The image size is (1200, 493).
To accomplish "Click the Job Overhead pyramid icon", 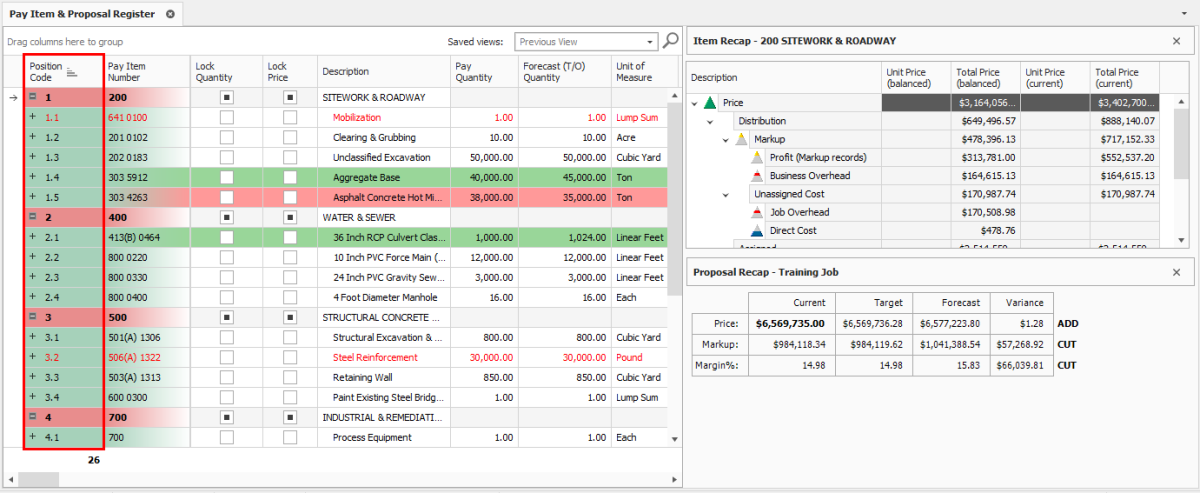I will click(x=757, y=212).
